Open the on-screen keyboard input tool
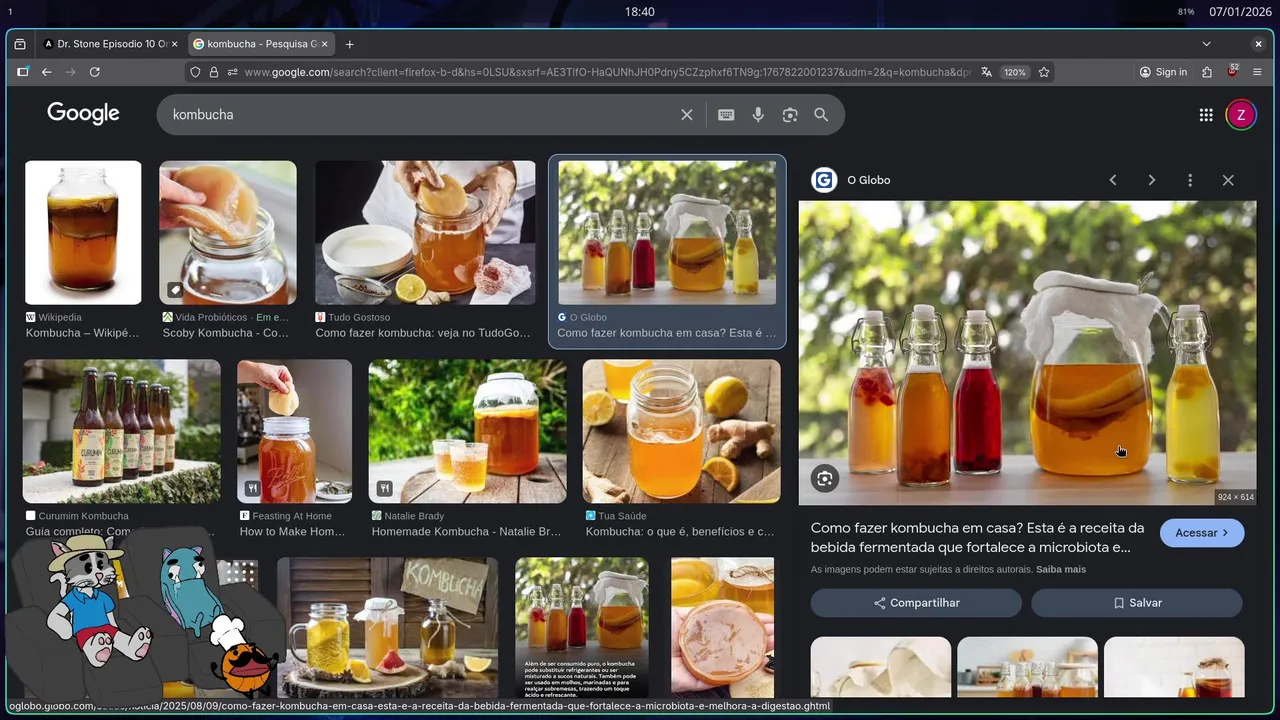The height and width of the screenshot is (720, 1280). click(x=726, y=115)
